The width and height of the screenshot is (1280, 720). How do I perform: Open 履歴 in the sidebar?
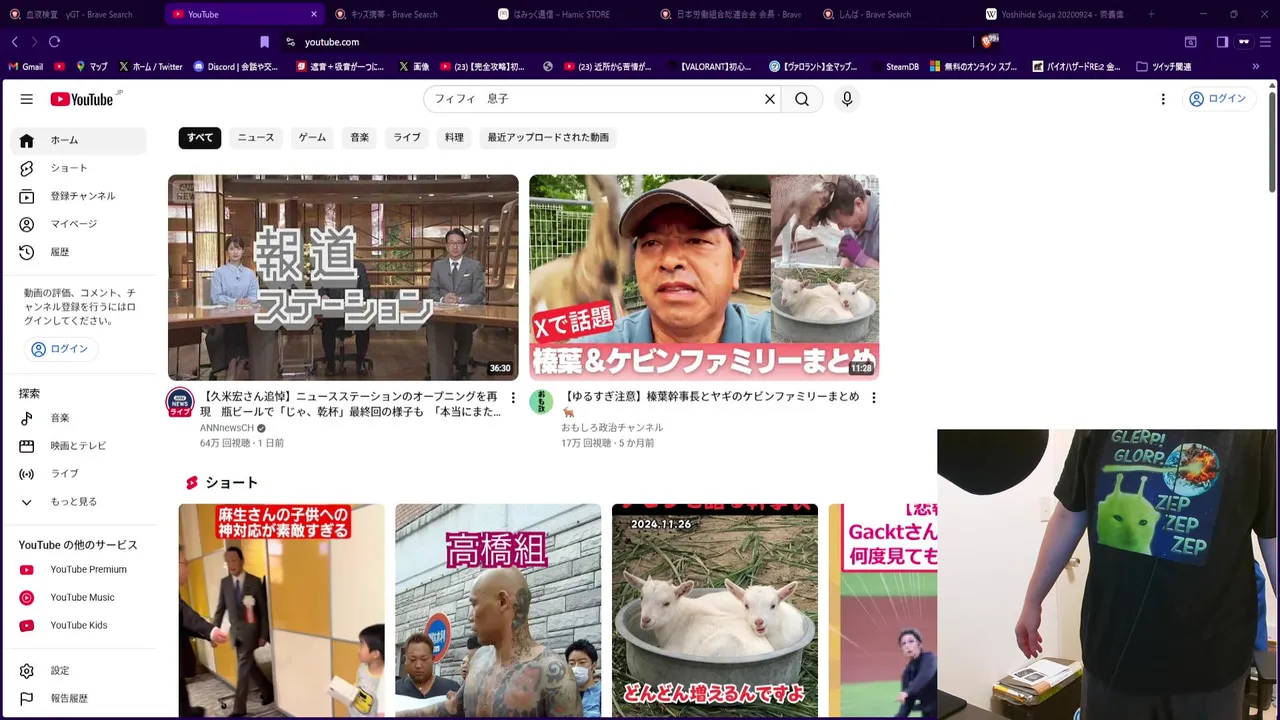click(78, 253)
